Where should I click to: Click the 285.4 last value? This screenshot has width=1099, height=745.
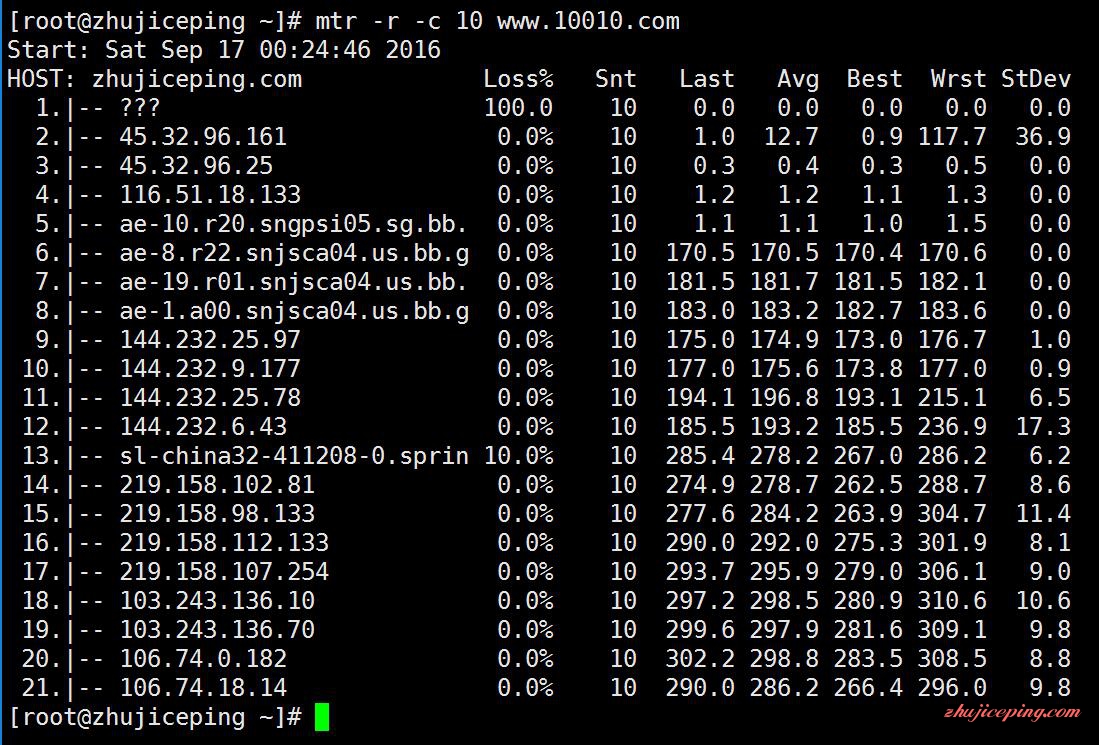(700, 456)
